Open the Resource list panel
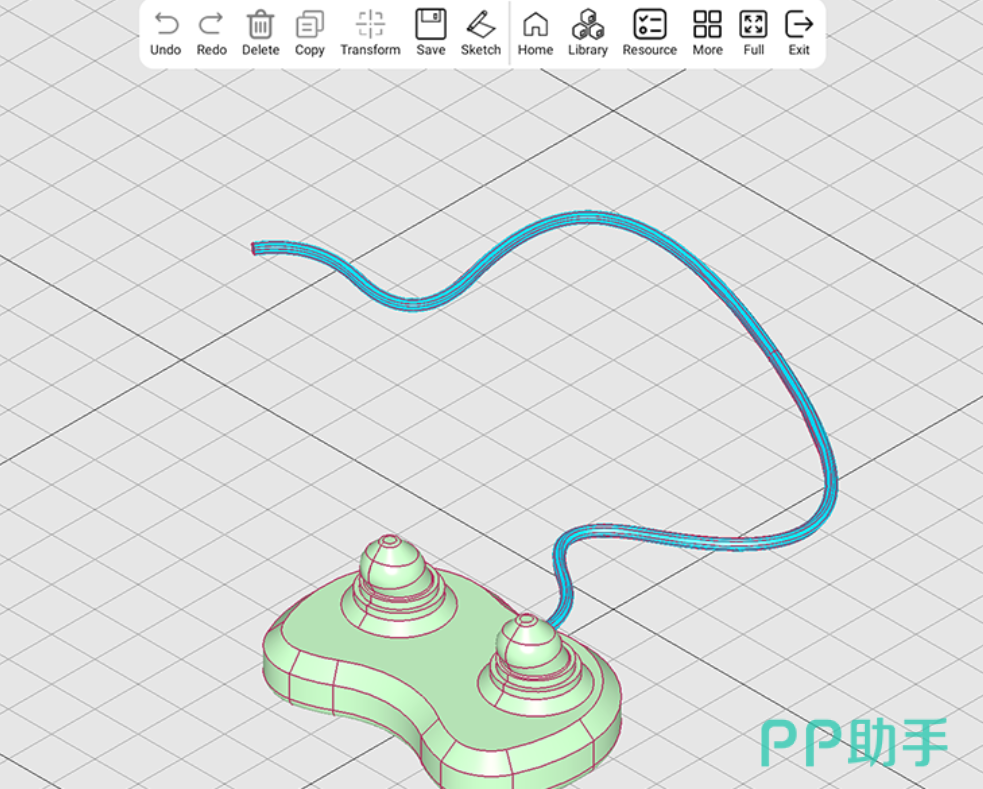The height and width of the screenshot is (789, 983). (x=649, y=25)
